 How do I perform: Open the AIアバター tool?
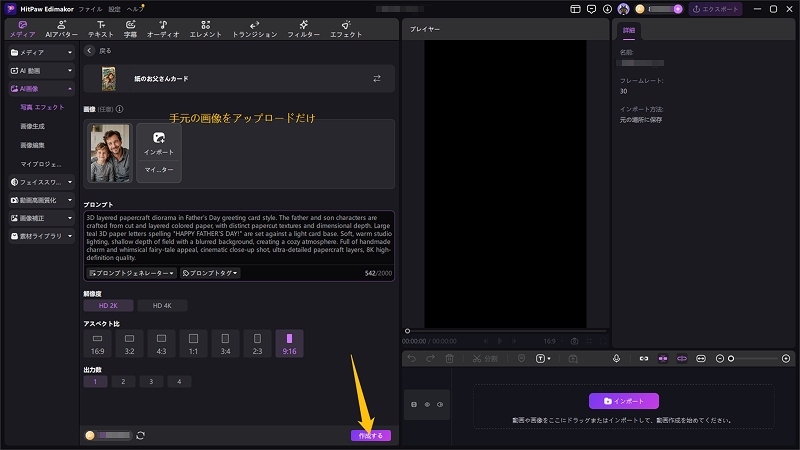[61, 29]
